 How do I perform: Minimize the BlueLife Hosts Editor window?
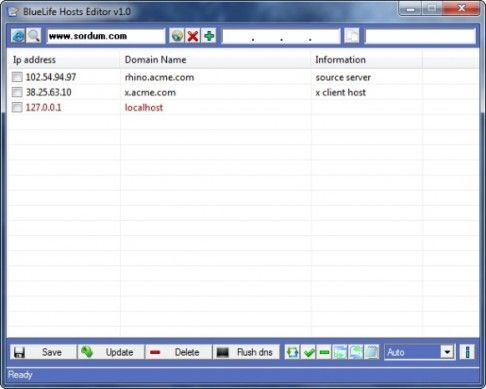[x=410, y=9]
